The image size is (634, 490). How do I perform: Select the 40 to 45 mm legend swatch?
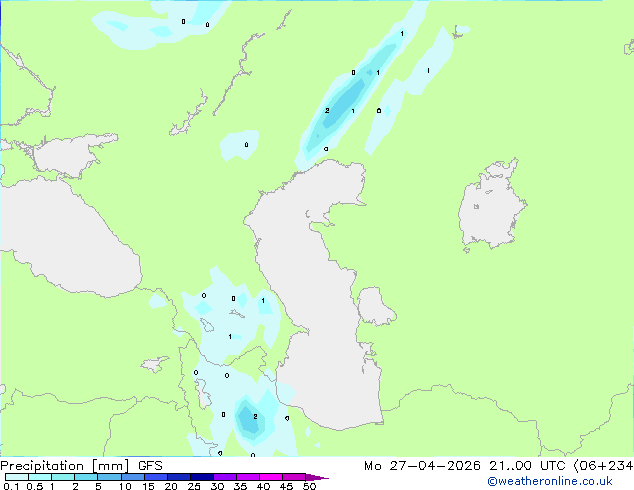point(271,477)
